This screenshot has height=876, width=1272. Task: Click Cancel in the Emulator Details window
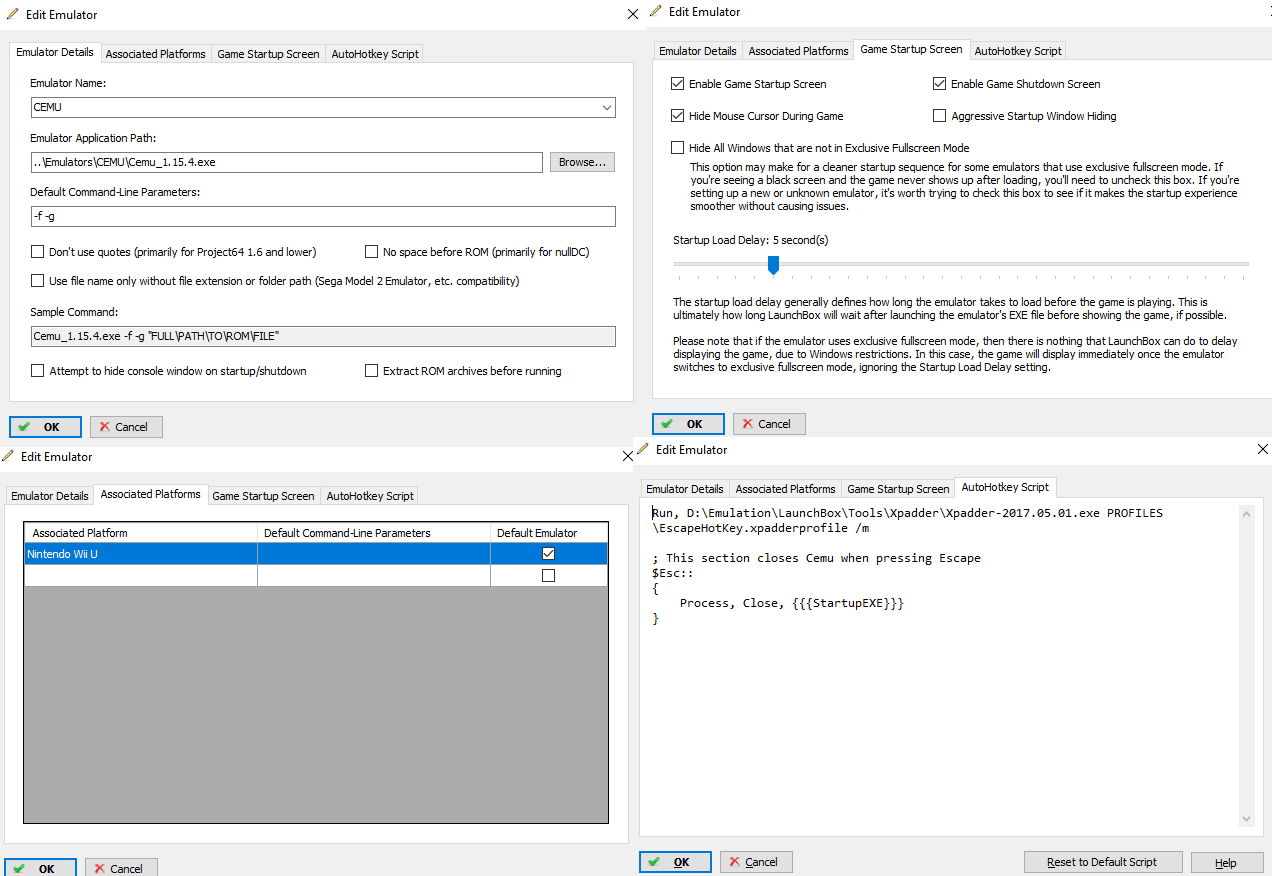click(x=126, y=427)
